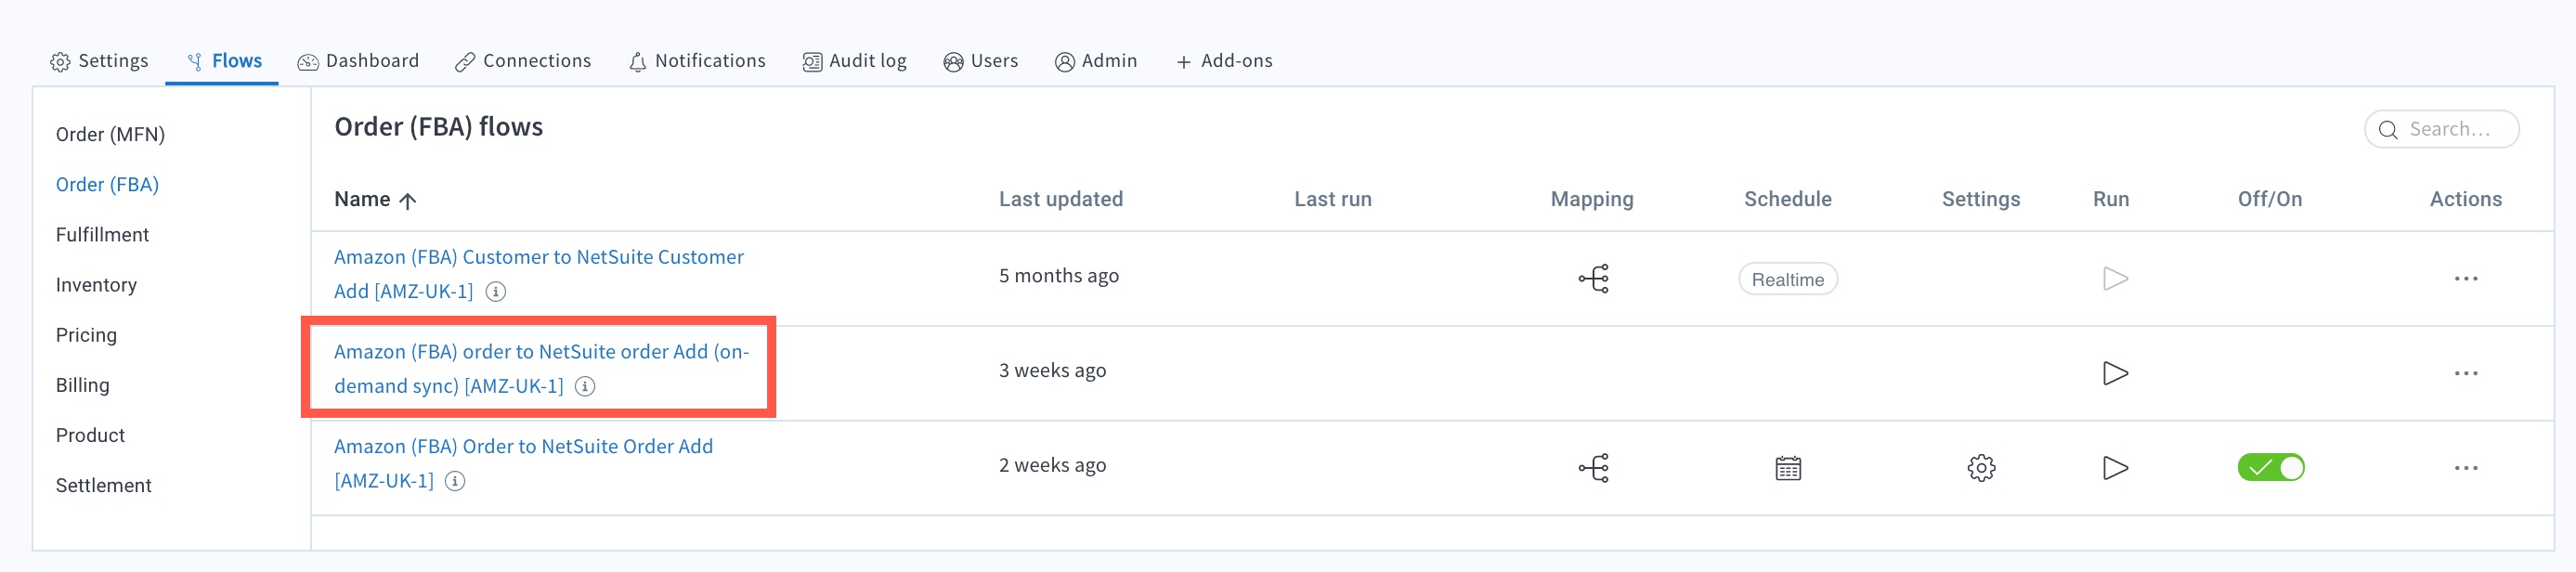Open Amazon (FBA) Order to NetSuite Order Add flow
The height and width of the screenshot is (572, 2576).
click(523, 463)
